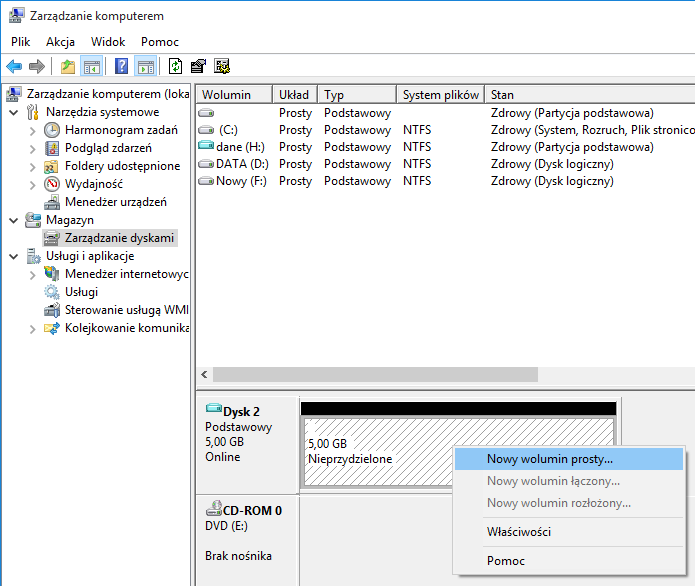Click the Magazyn storage icon
The width and height of the screenshot is (695, 586).
[x=33, y=220]
